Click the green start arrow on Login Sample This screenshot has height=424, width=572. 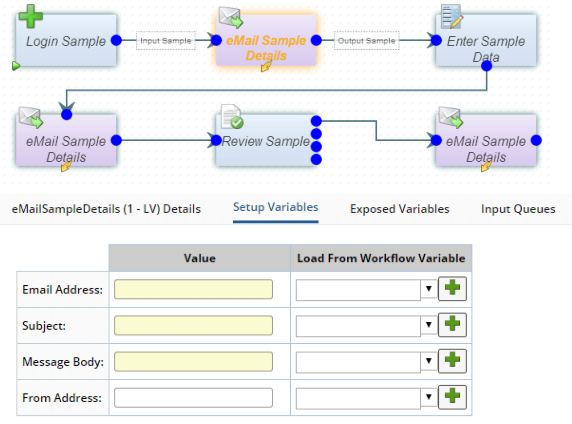point(16,66)
